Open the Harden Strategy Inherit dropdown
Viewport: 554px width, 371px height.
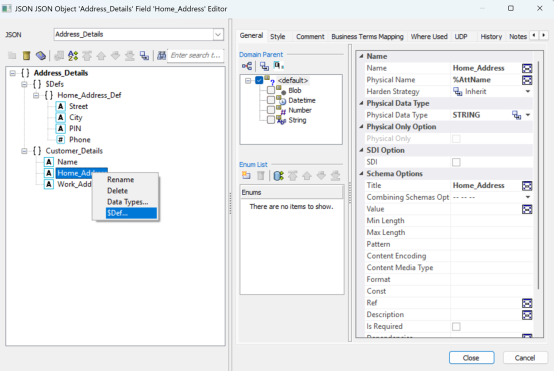[528, 92]
